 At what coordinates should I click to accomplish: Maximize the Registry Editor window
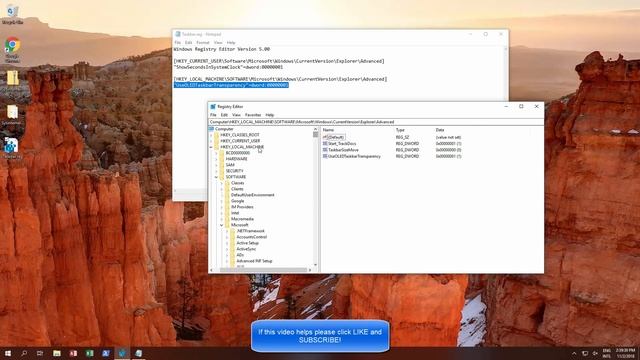tap(521, 107)
